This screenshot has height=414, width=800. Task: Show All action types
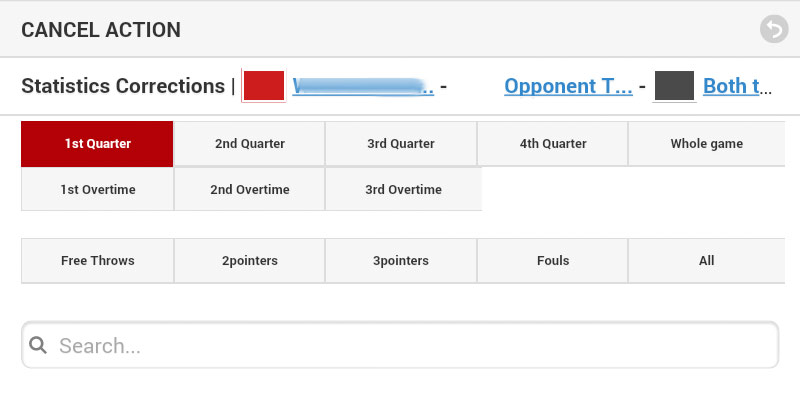[x=706, y=261]
